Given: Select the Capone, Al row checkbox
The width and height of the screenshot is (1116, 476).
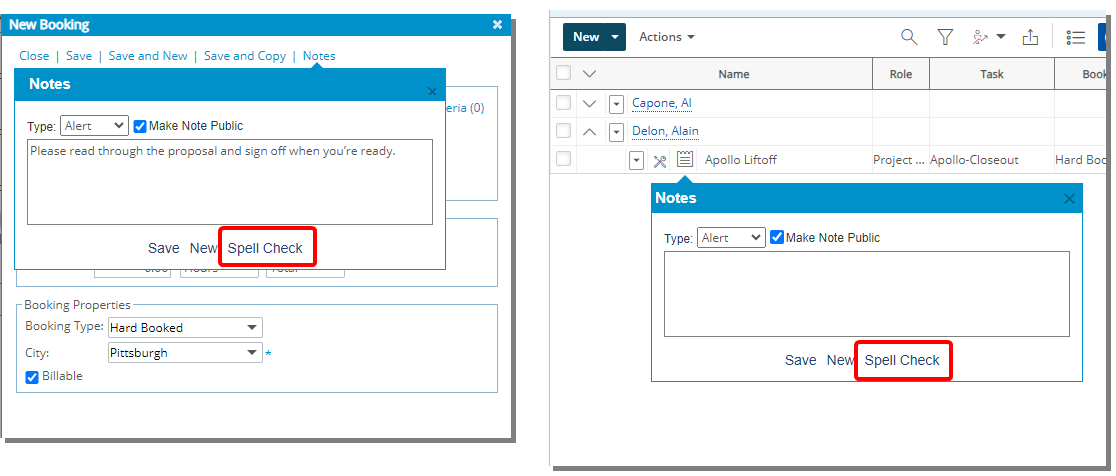Looking at the screenshot, I should pos(563,103).
